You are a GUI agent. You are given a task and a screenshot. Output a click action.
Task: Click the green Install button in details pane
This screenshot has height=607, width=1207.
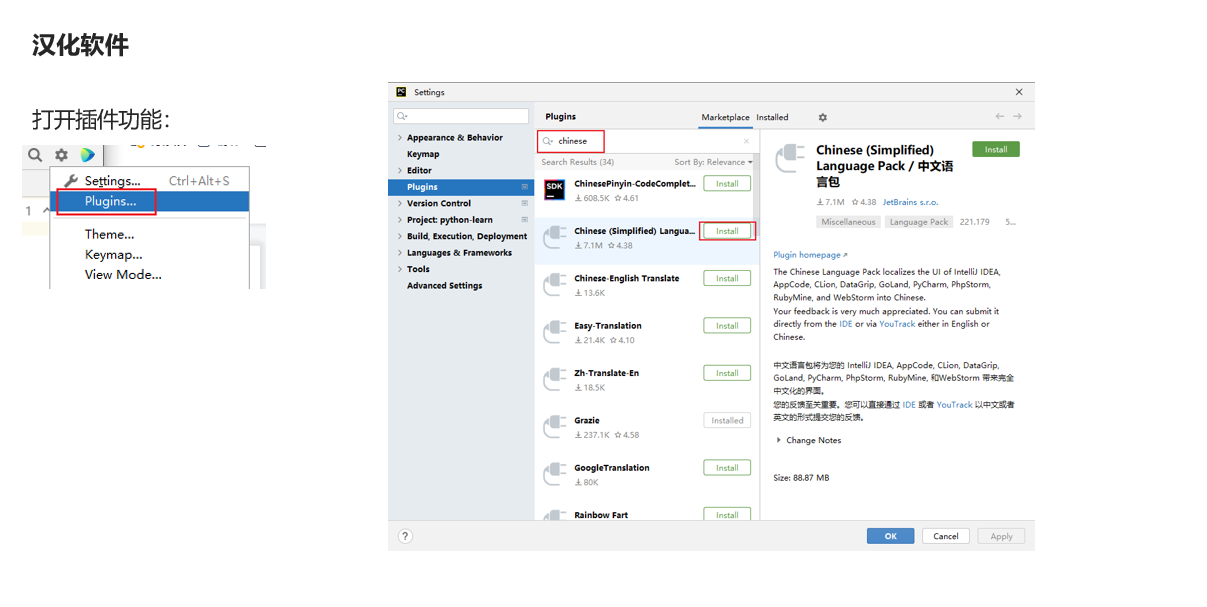(x=996, y=149)
